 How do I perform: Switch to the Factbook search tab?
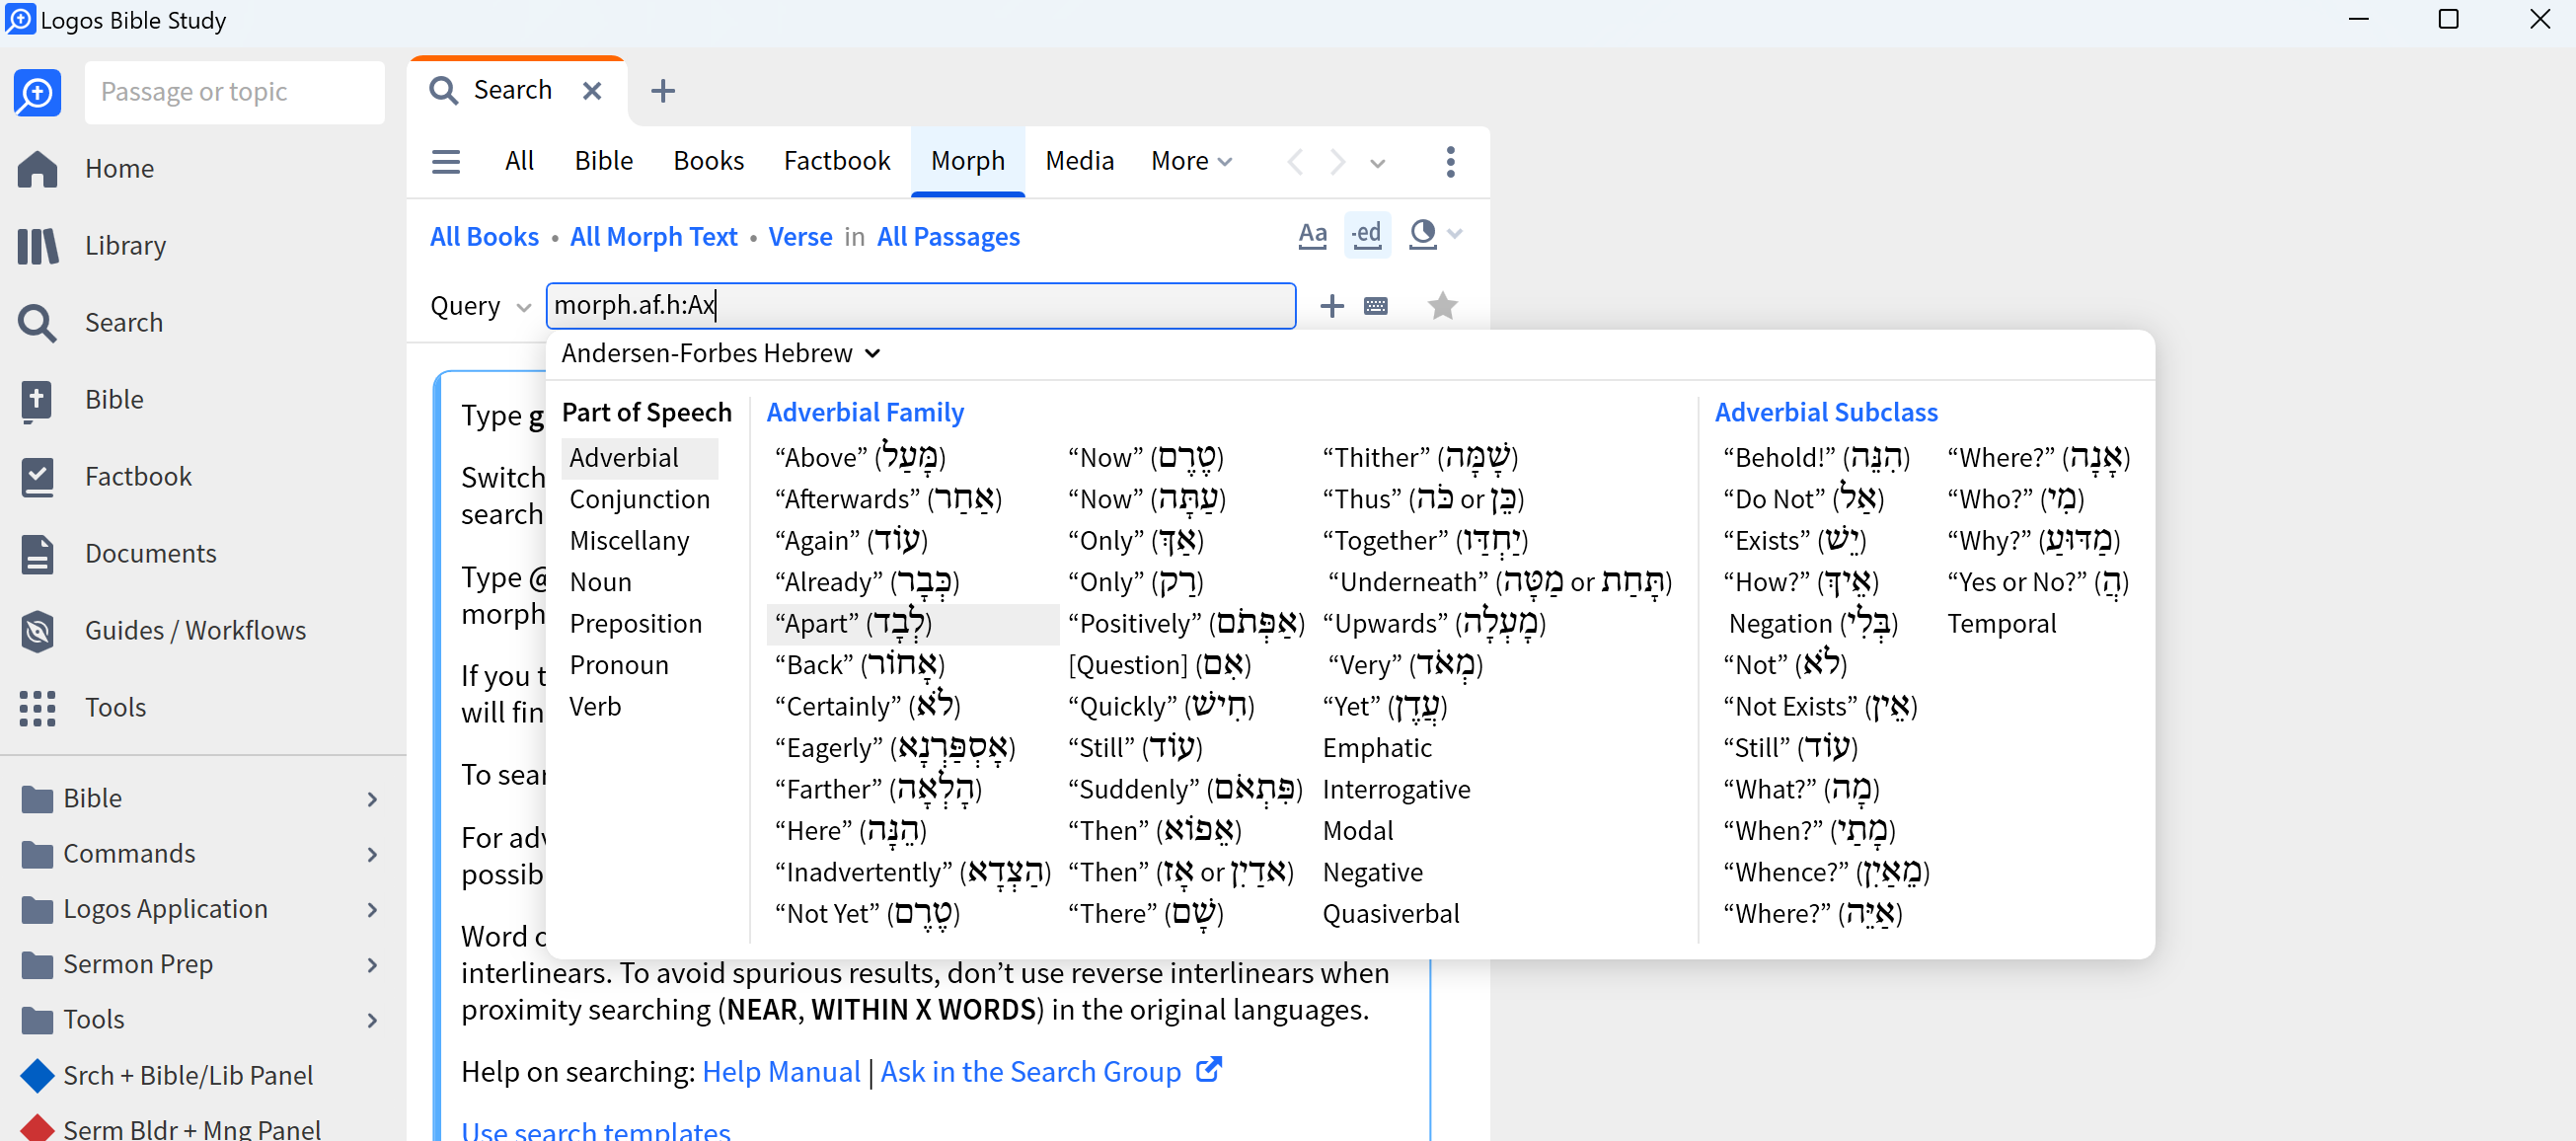[836, 161]
